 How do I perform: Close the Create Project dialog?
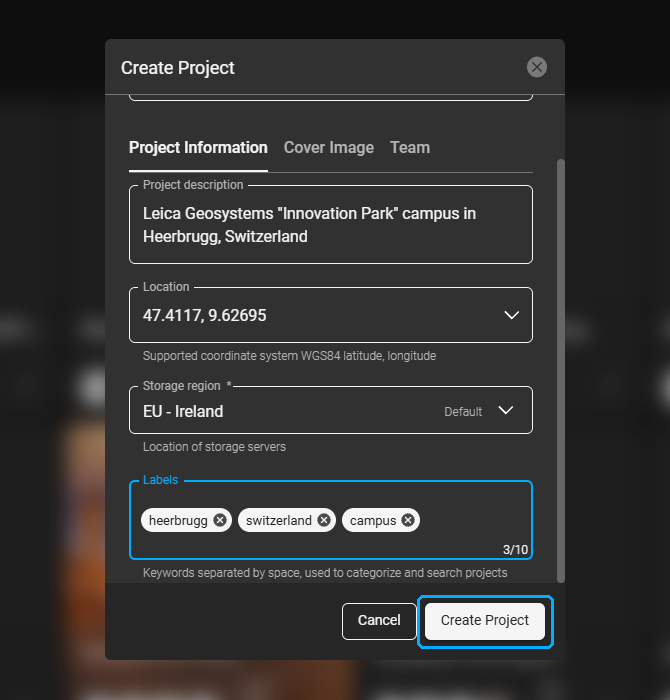pos(537,67)
